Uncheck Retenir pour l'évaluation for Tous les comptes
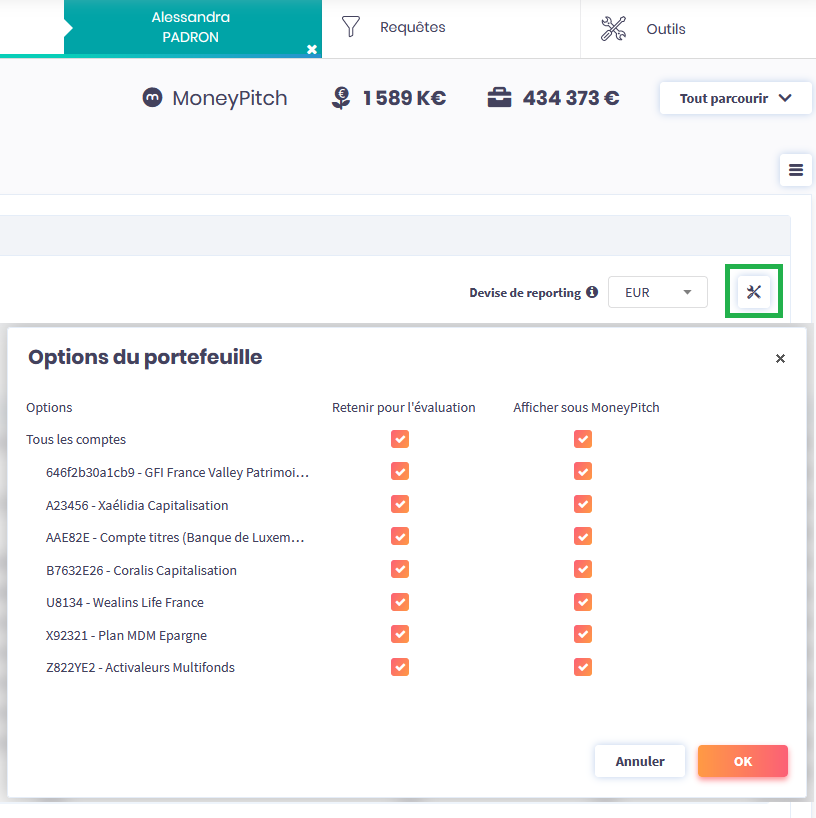The width and height of the screenshot is (816, 818). tap(400, 439)
